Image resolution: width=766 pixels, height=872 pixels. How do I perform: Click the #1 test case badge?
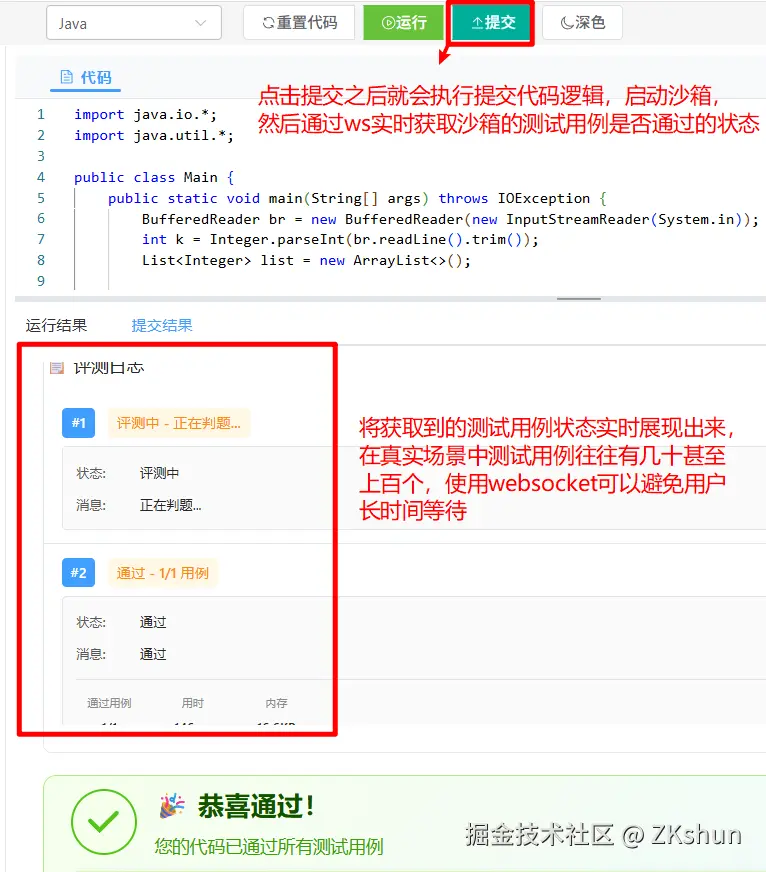coord(78,423)
